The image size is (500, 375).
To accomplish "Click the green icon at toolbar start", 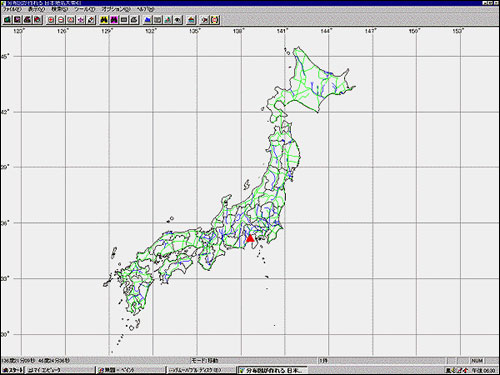I will tap(7, 20).
